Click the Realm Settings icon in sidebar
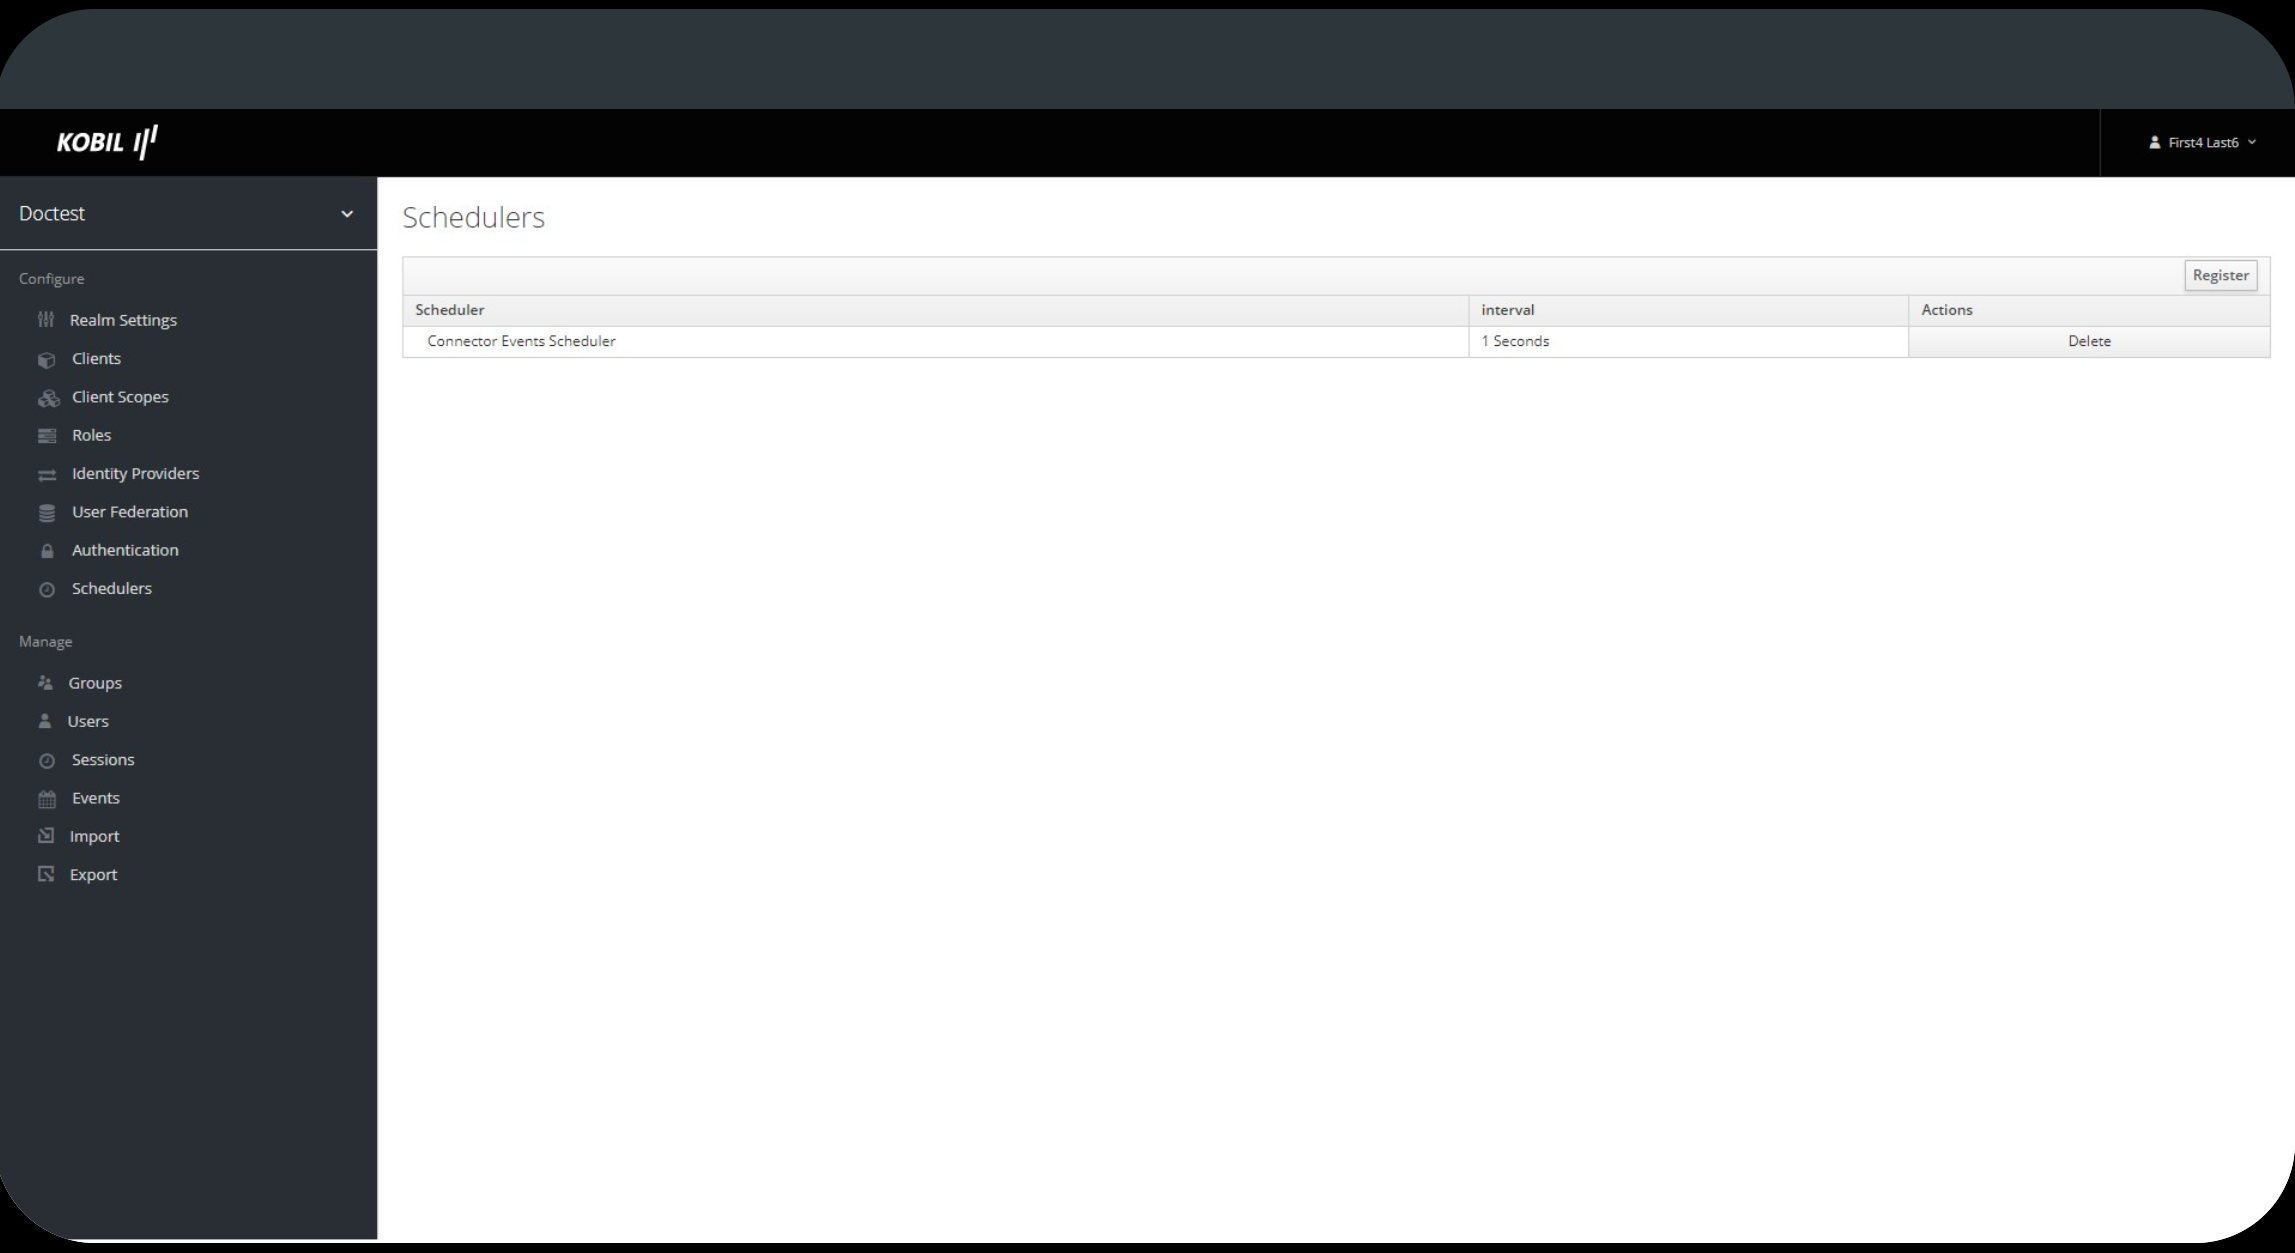This screenshot has height=1253, width=2295. pyautogui.click(x=48, y=318)
